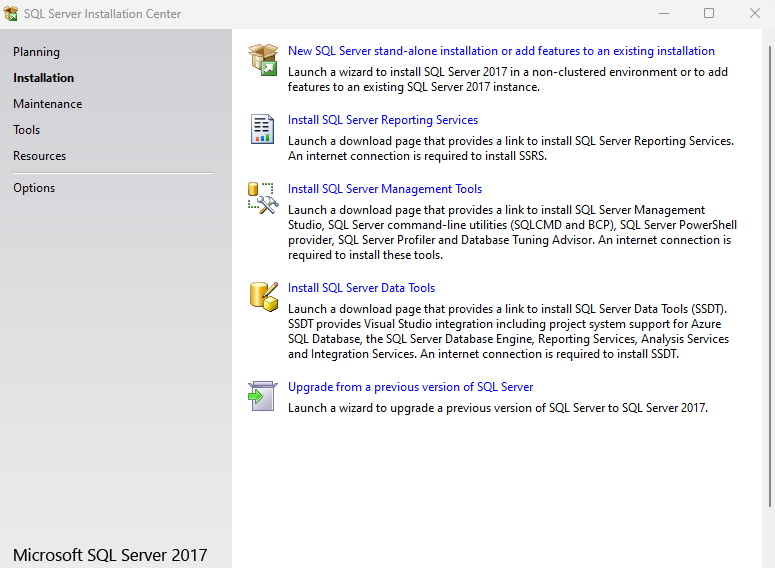Open Install SQL Server Data Tools link
775x568 pixels.
click(x=361, y=288)
